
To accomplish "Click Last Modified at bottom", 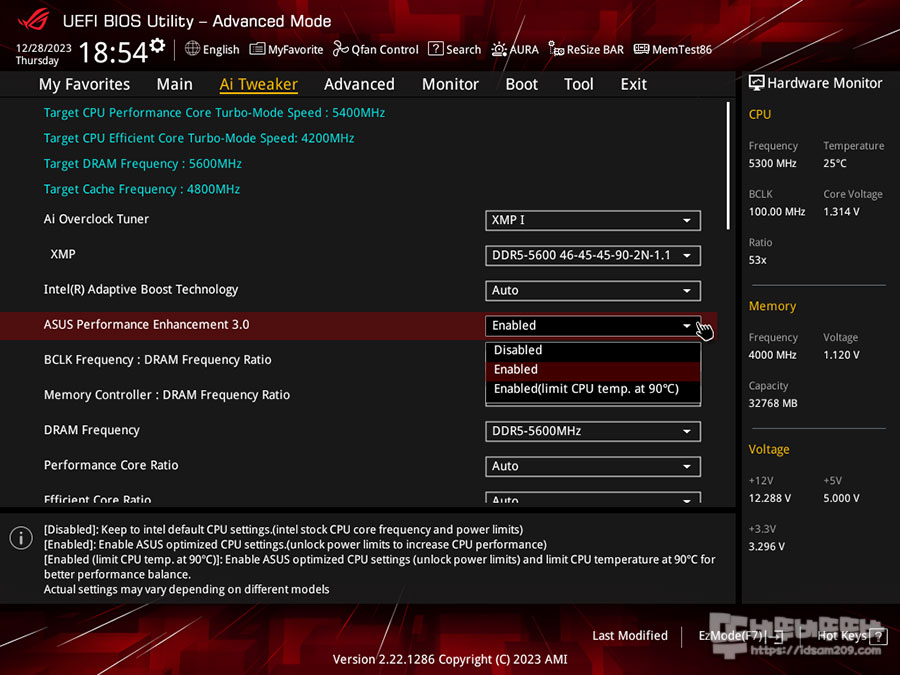I will point(630,636).
